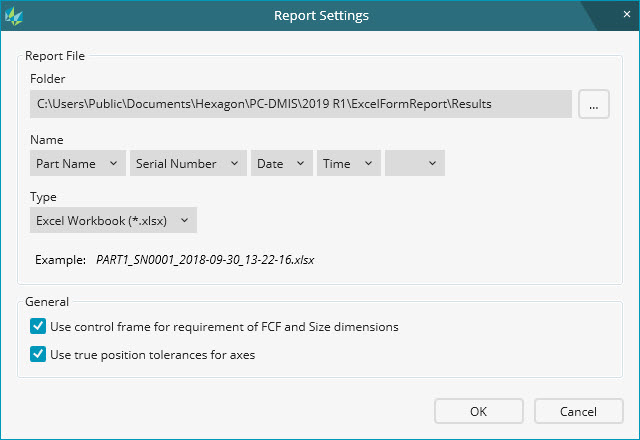Screen dimensions: 640x440
Task: Click the example filename text
Action: 205,259
